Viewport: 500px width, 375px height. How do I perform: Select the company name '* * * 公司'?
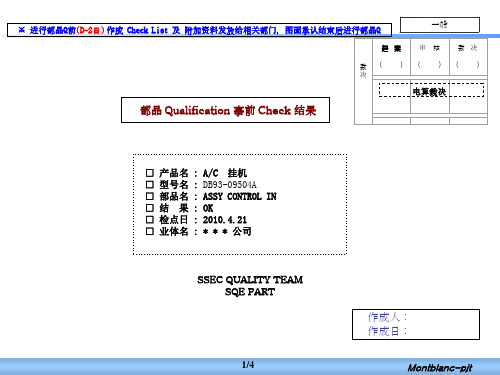tap(227, 231)
